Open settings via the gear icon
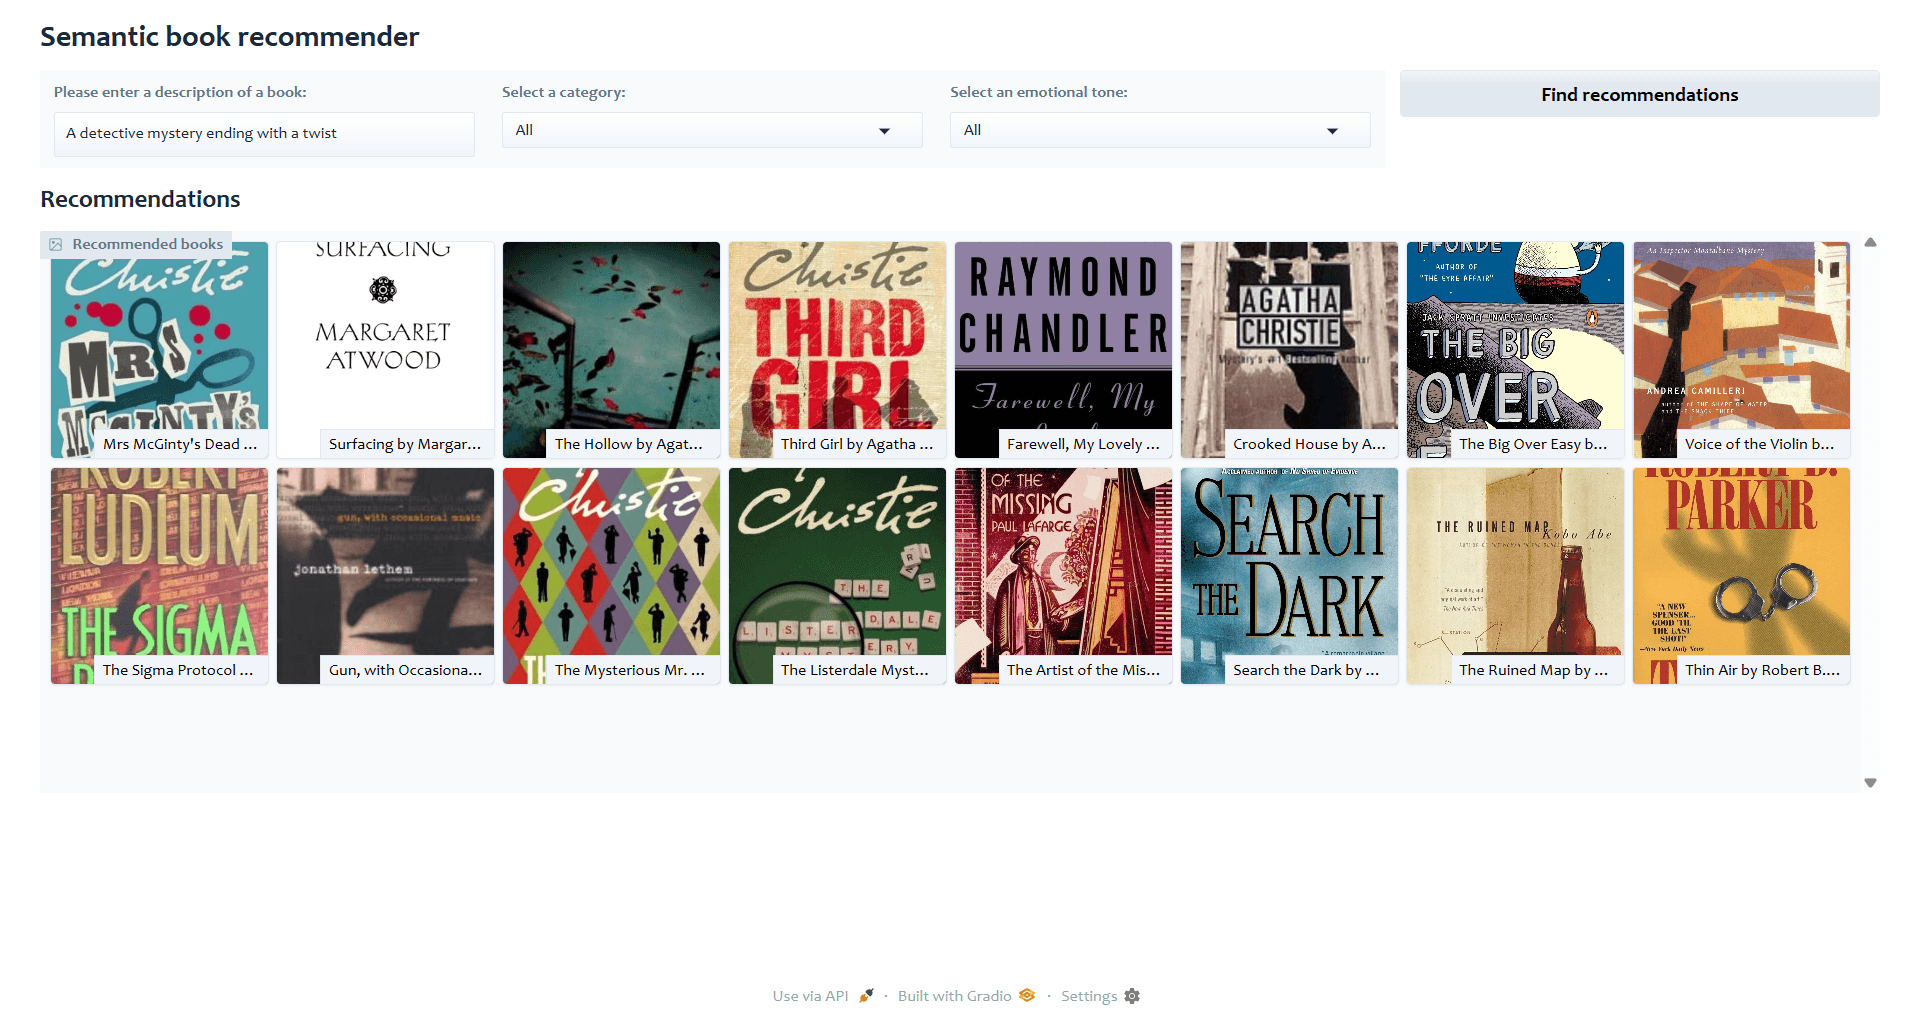The image size is (1918, 1025). (1131, 995)
